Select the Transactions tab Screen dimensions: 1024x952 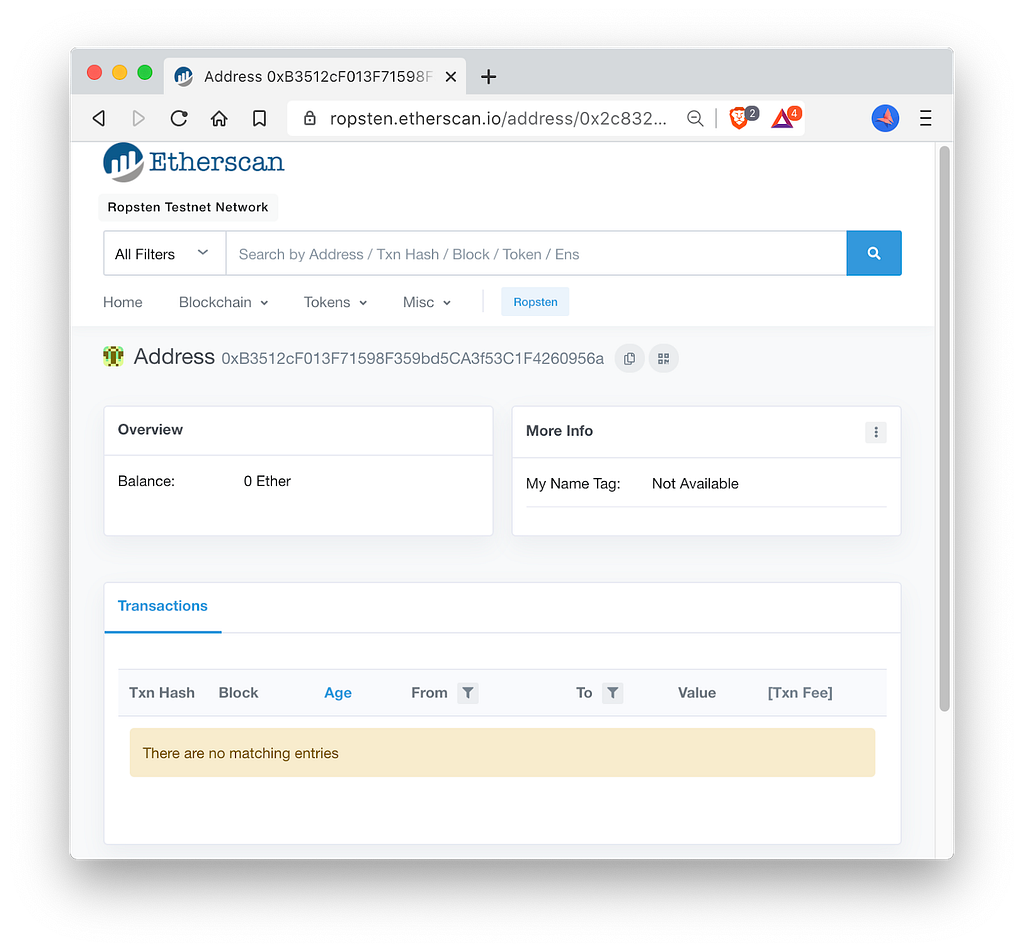163,606
